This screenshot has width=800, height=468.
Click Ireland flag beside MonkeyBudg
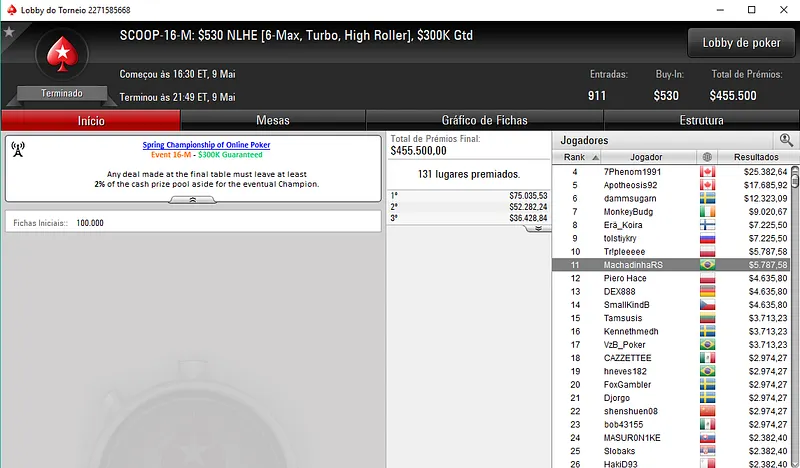tap(707, 211)
